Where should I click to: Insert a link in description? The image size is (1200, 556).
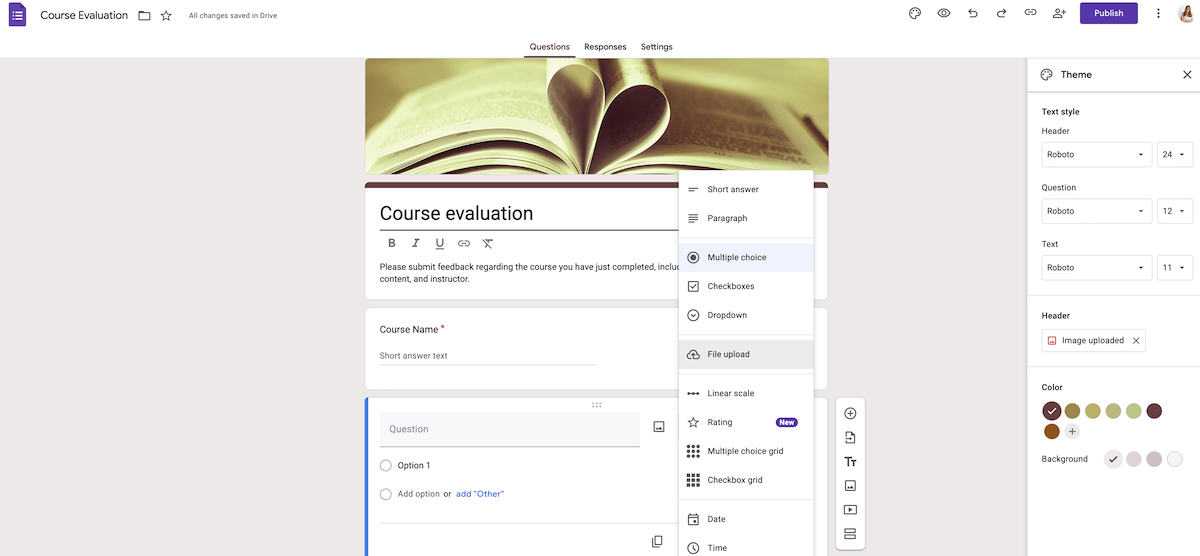tap(464, 243)
